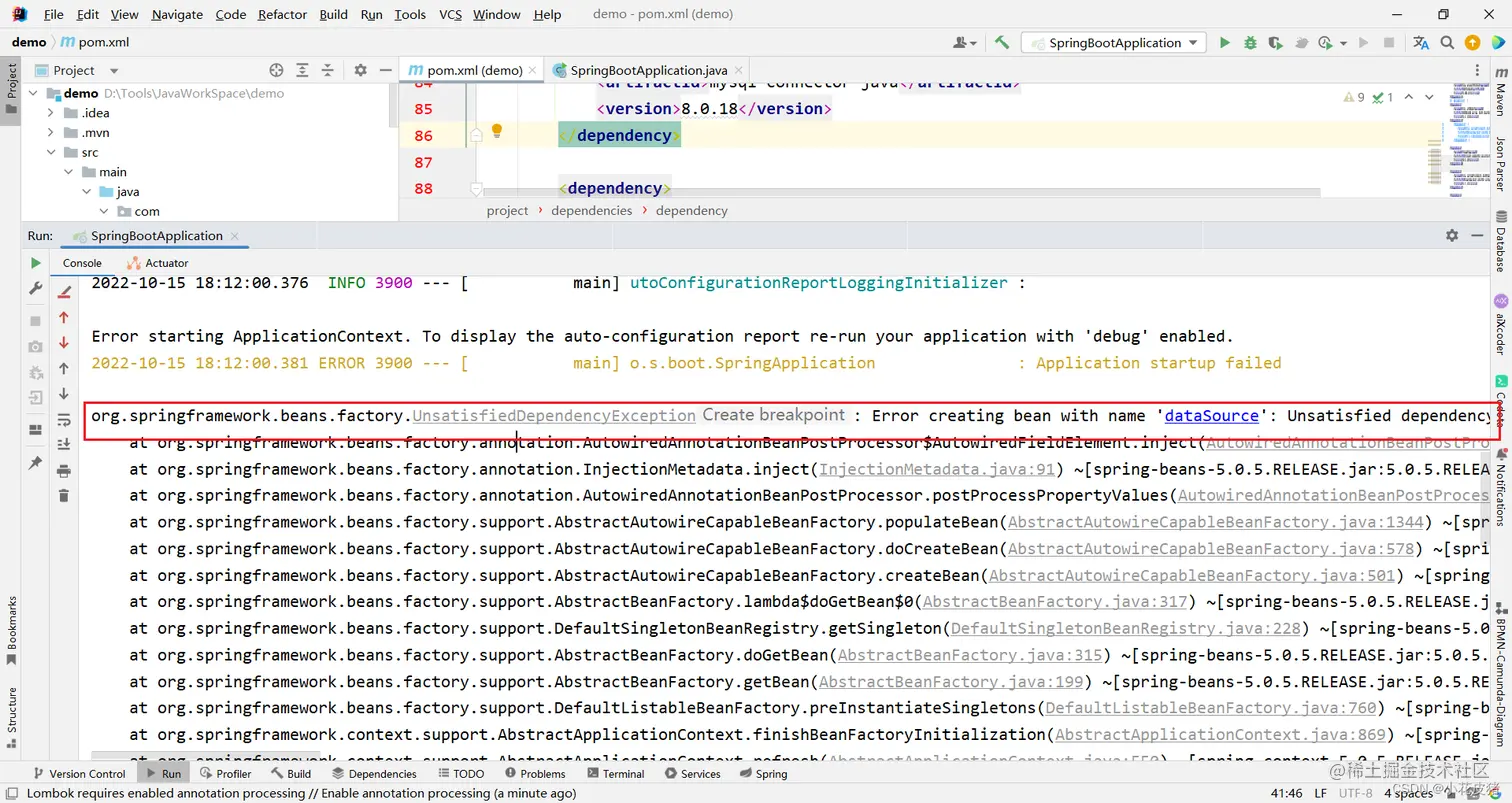This screenshot has width=1512, height=803.
Task: Open Run panel settings gear icon
Action: click(1452, 235)
